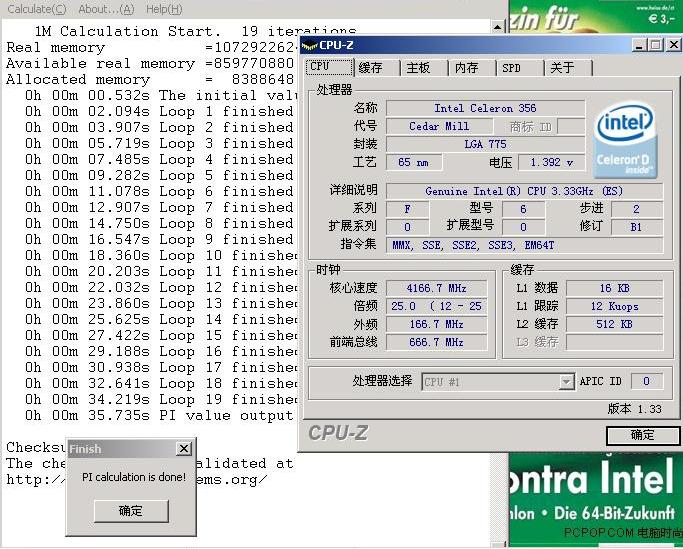Click the 1M Calculation Start line
Image resolution: width=683 pixels, height=549 pixels.
coord(195,31)
